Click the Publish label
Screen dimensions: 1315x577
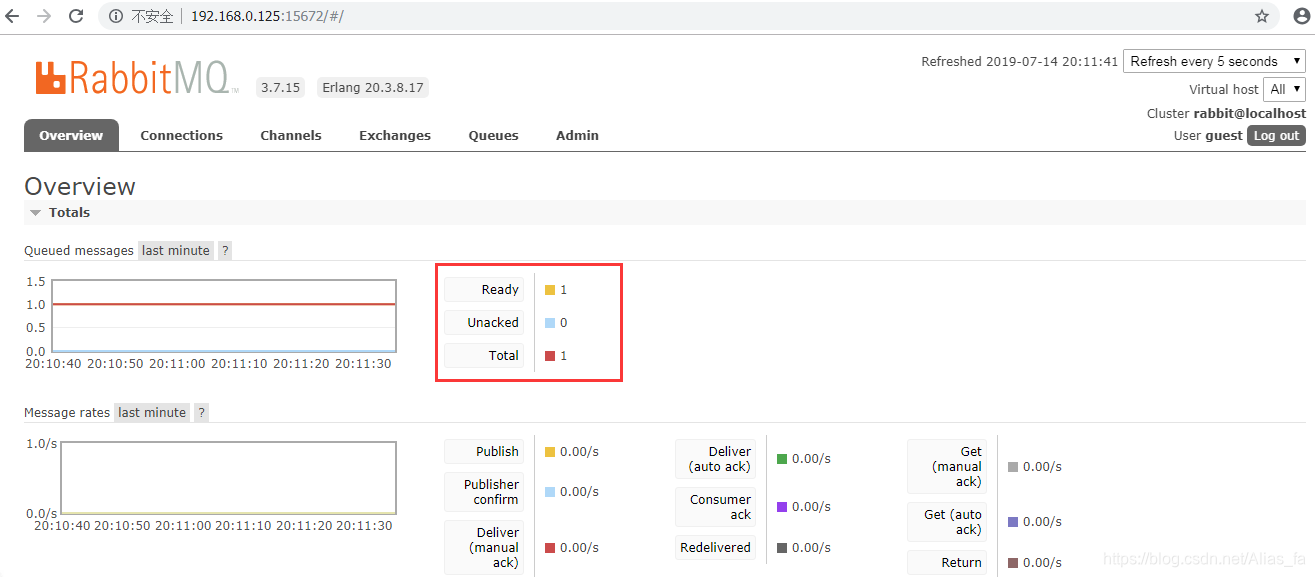[x=484, y=452]
